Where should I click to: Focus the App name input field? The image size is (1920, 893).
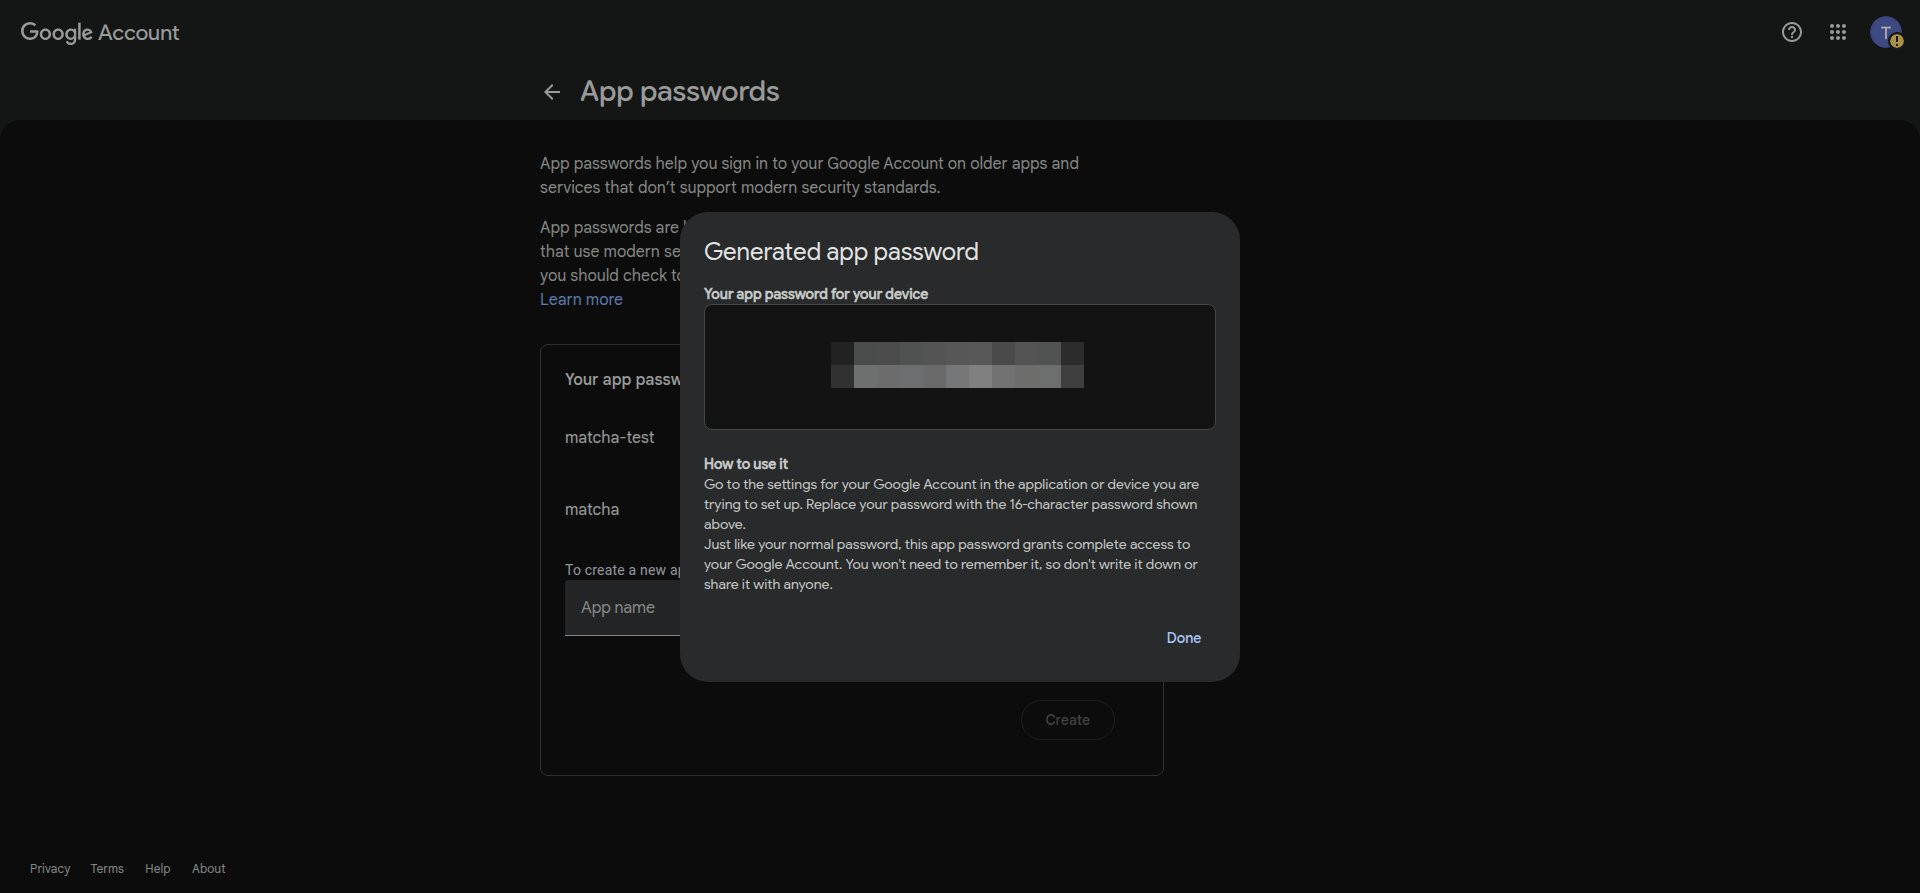coord(617,607)
